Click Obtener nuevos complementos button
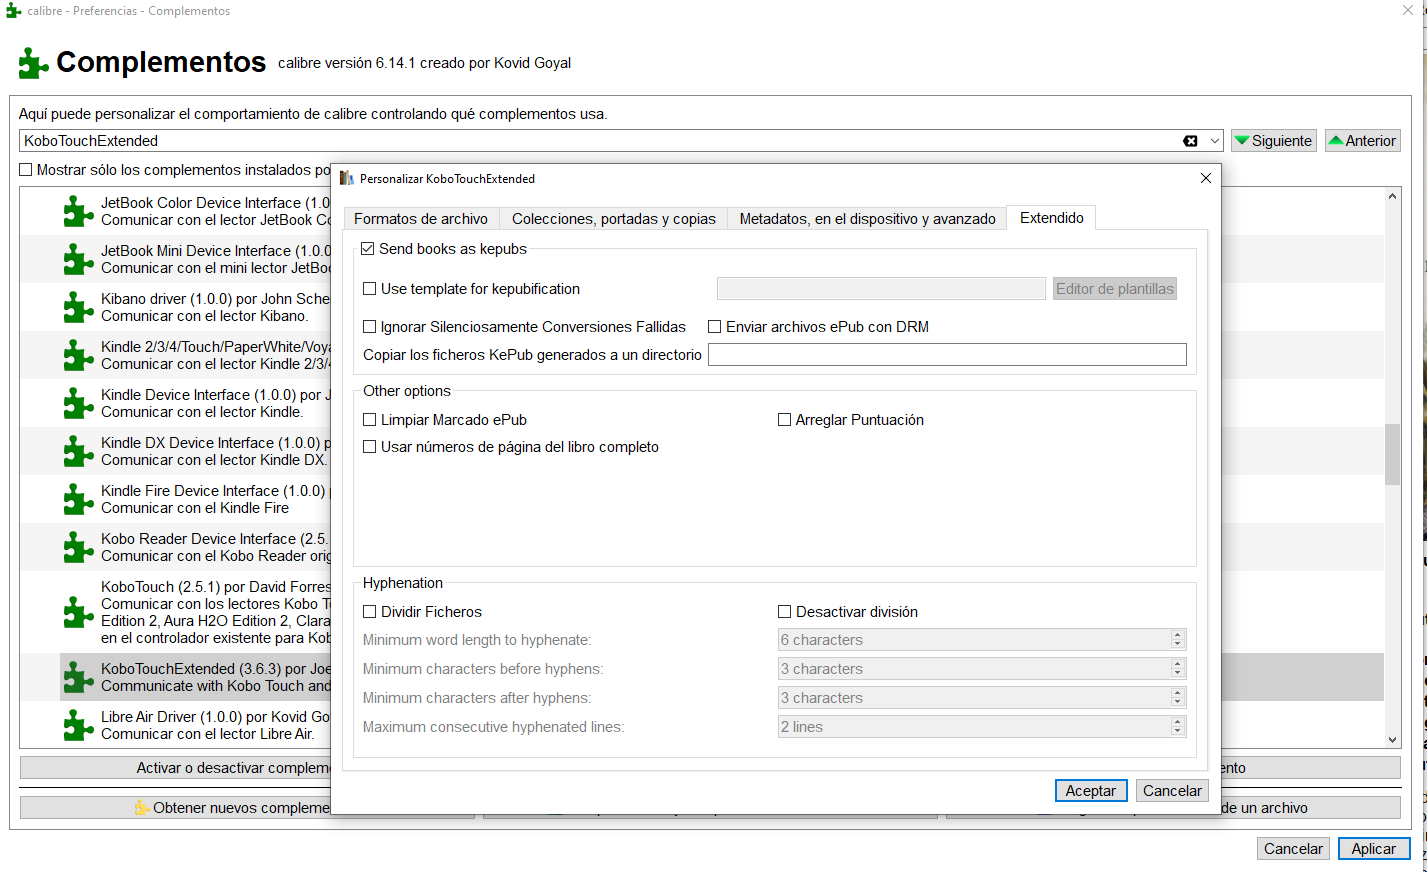This screenshot has height=872, width=1427. coord(175,808)
